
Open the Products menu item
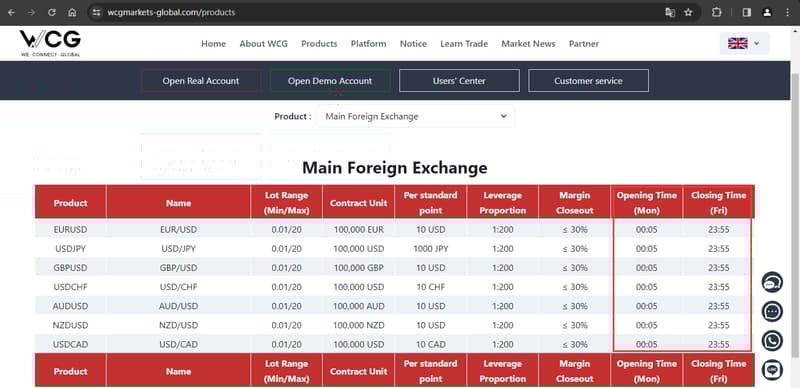coord(319,44)
